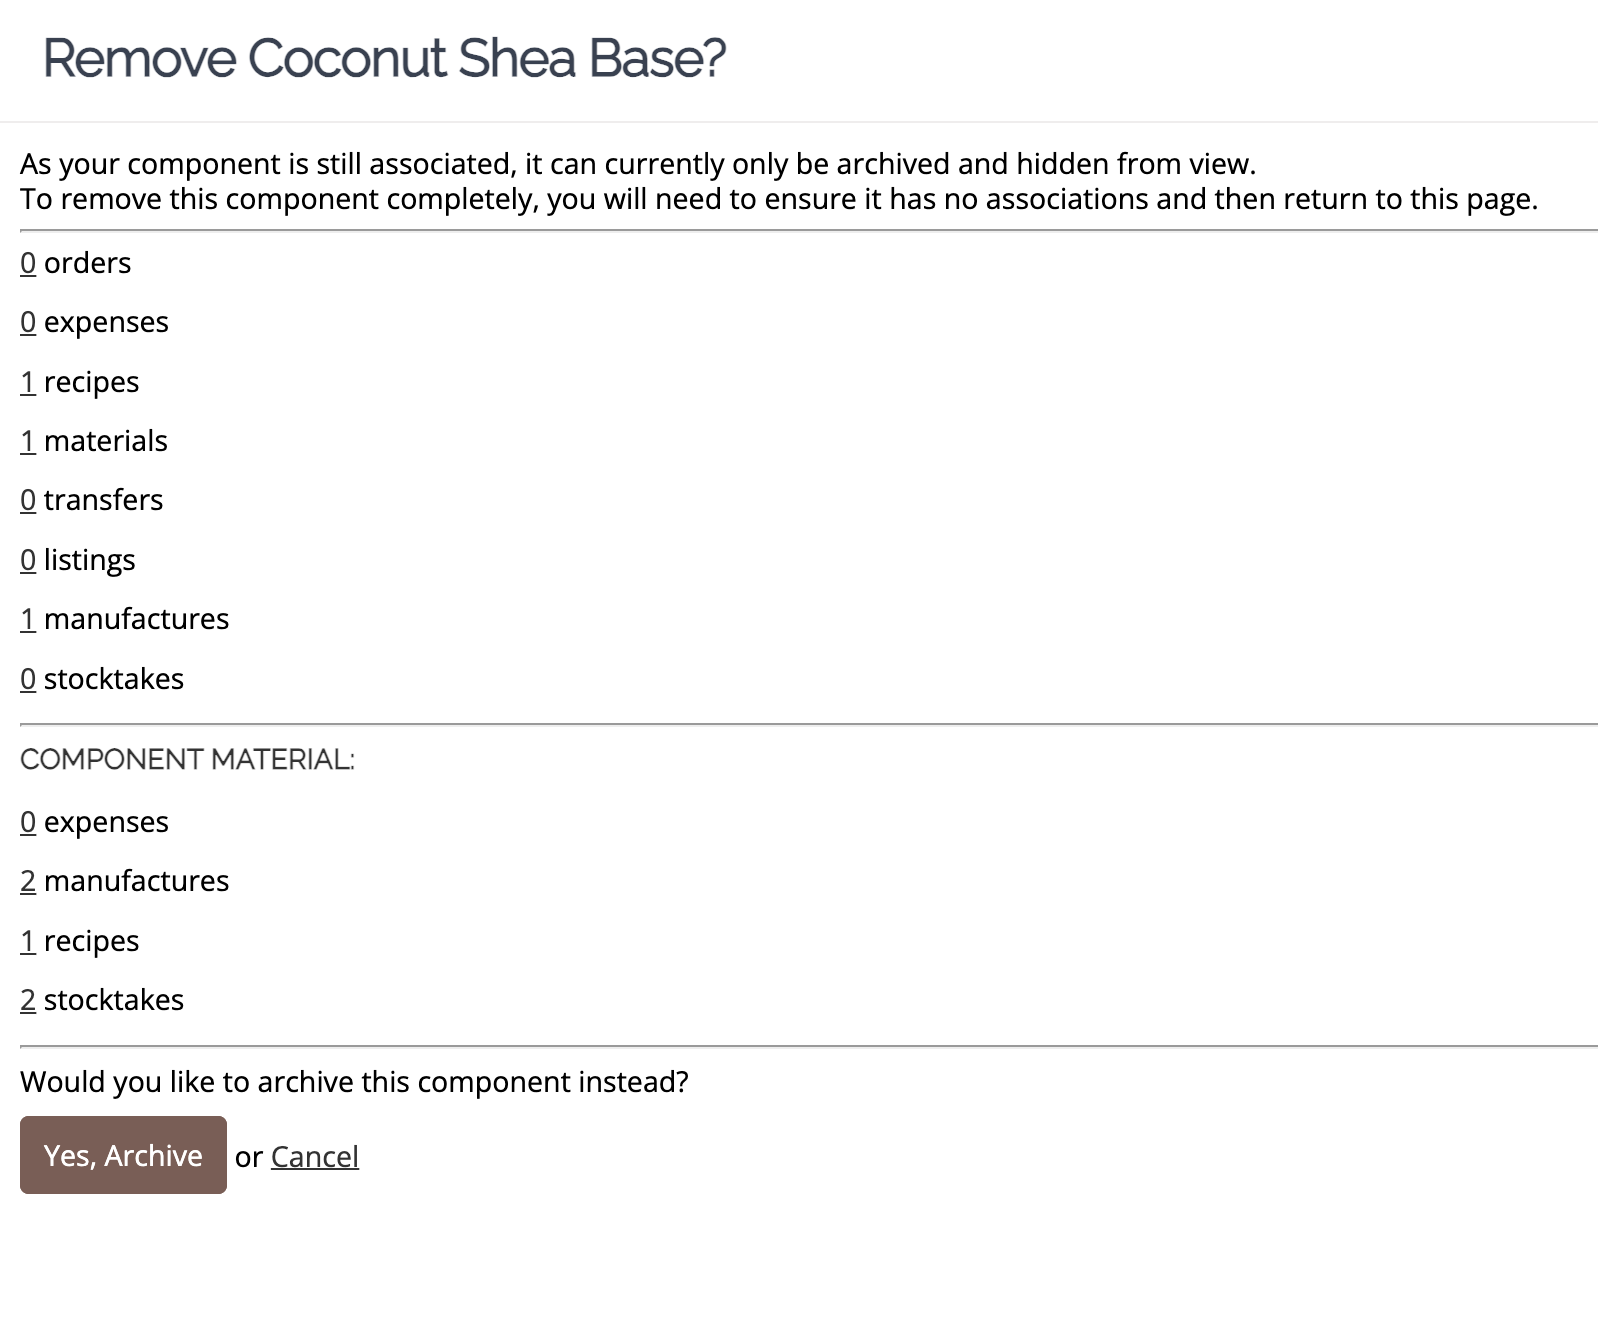Click the Remove Coconut Shea Base heading

click(384, 58)
